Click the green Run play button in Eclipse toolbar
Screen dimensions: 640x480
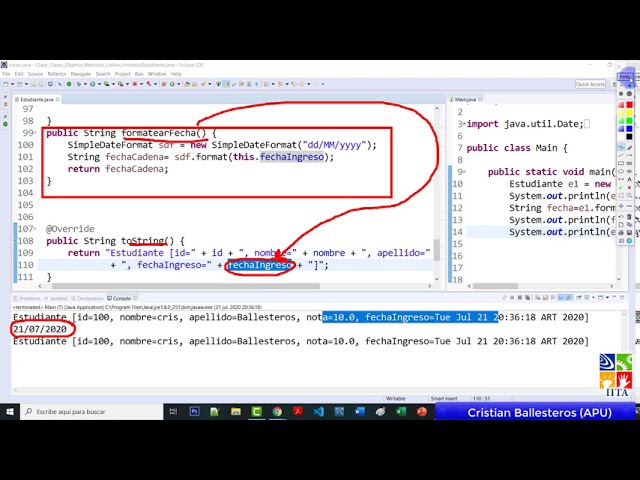tap(93, 84)
